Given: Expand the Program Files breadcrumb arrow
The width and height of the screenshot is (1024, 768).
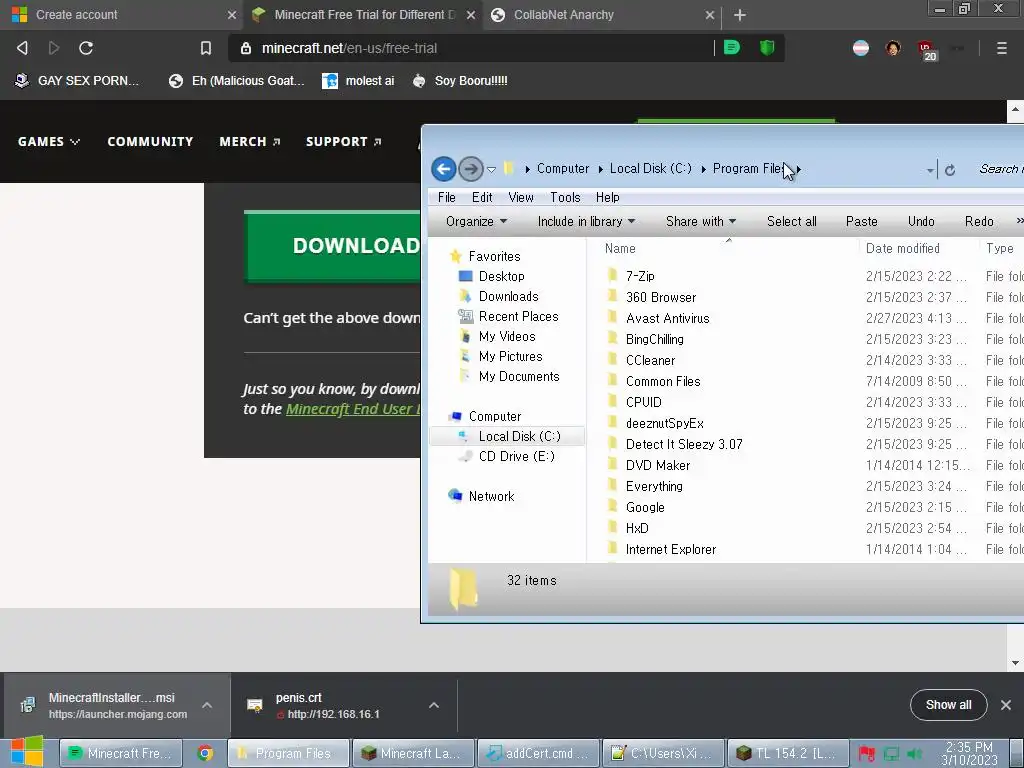Looking at the screenshot, I should pos(798,169).
